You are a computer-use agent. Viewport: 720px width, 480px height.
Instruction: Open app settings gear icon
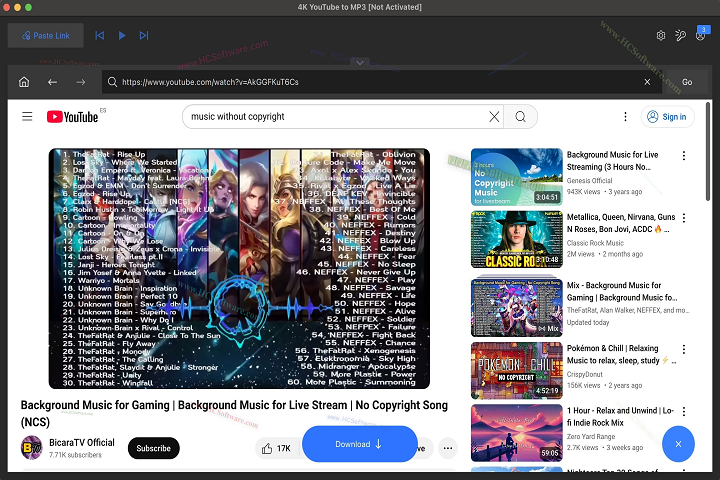pos(660,35)
